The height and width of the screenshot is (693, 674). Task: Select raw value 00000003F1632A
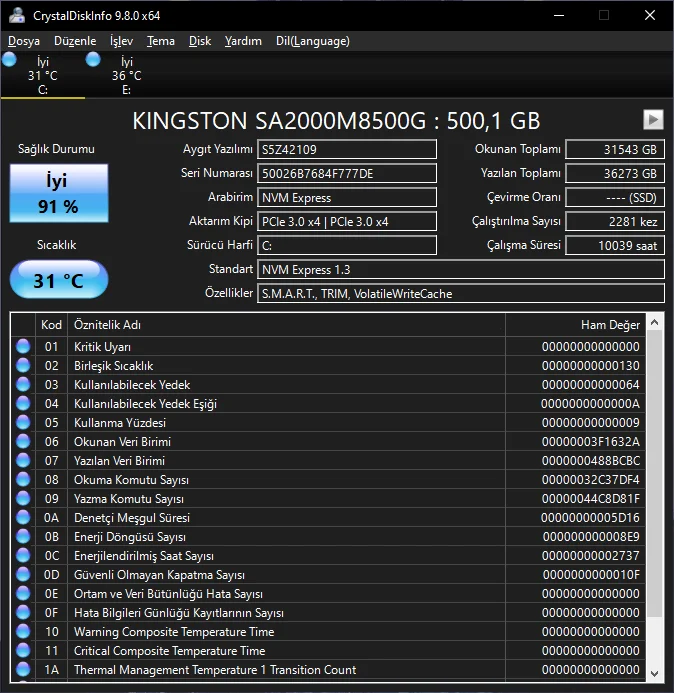point(590,442)
